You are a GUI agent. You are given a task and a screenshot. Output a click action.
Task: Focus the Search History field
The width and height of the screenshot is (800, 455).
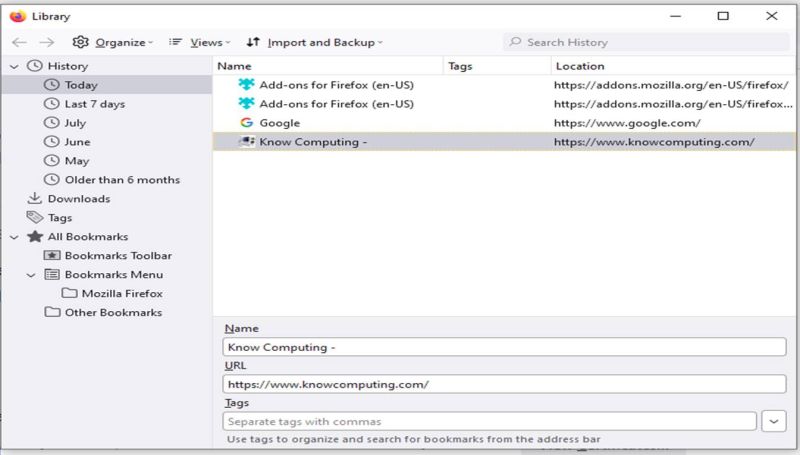[x=646, y=42]
